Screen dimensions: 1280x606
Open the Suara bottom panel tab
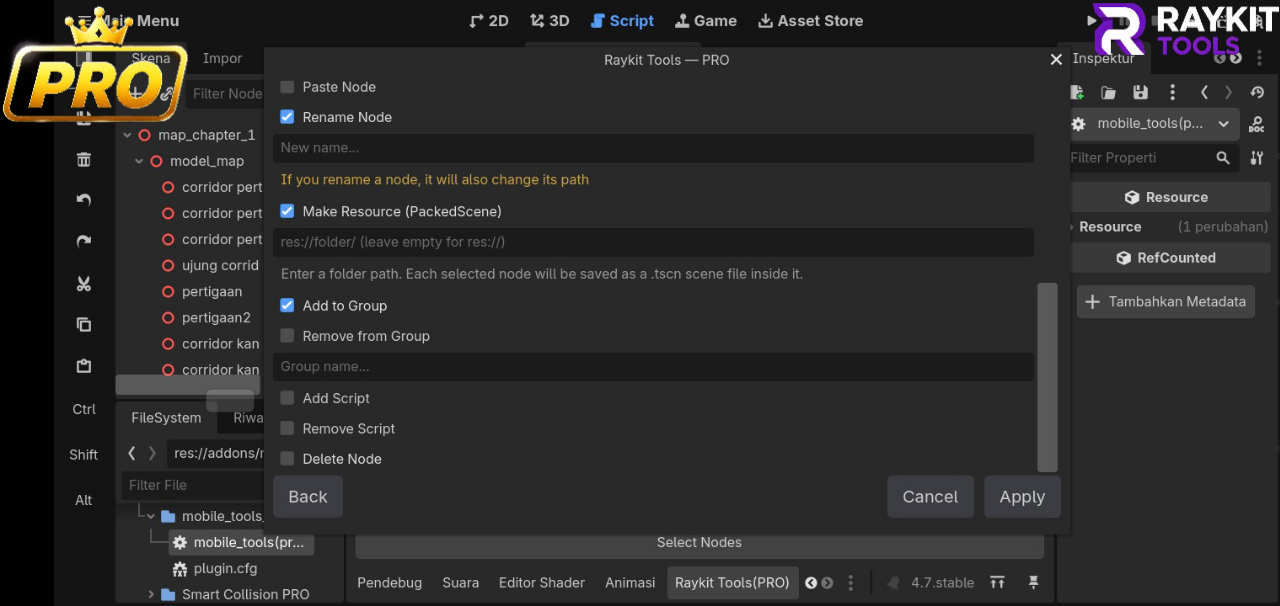(461, 583)
